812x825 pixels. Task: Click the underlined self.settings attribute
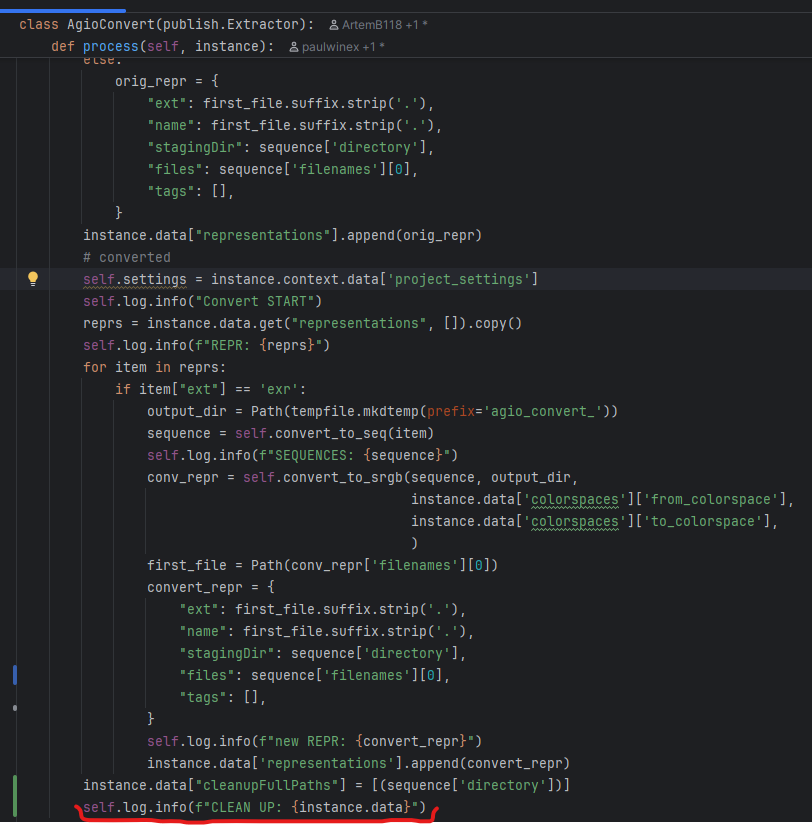[x=135, y=280]
